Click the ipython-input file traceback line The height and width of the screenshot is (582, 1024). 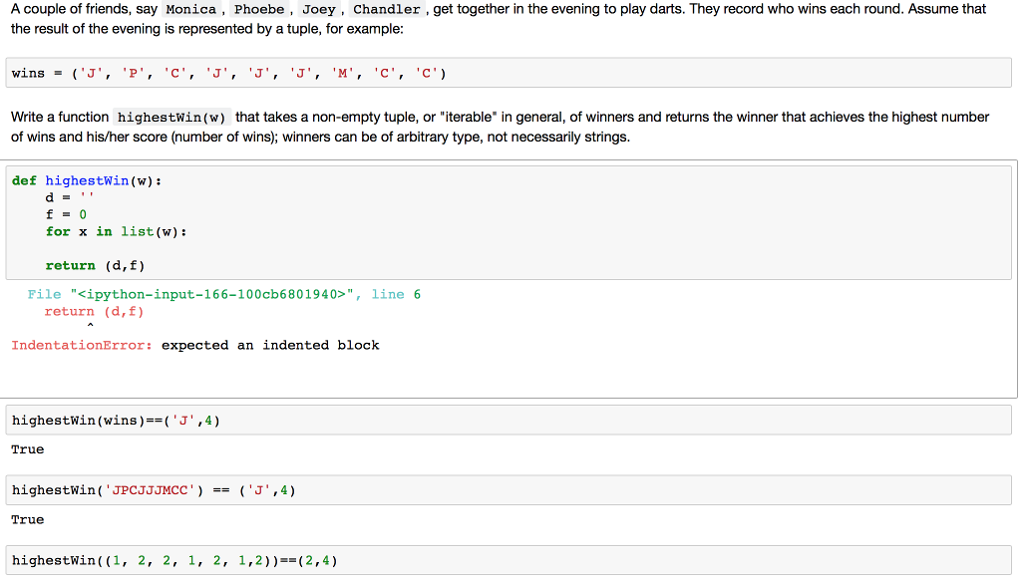224,294
